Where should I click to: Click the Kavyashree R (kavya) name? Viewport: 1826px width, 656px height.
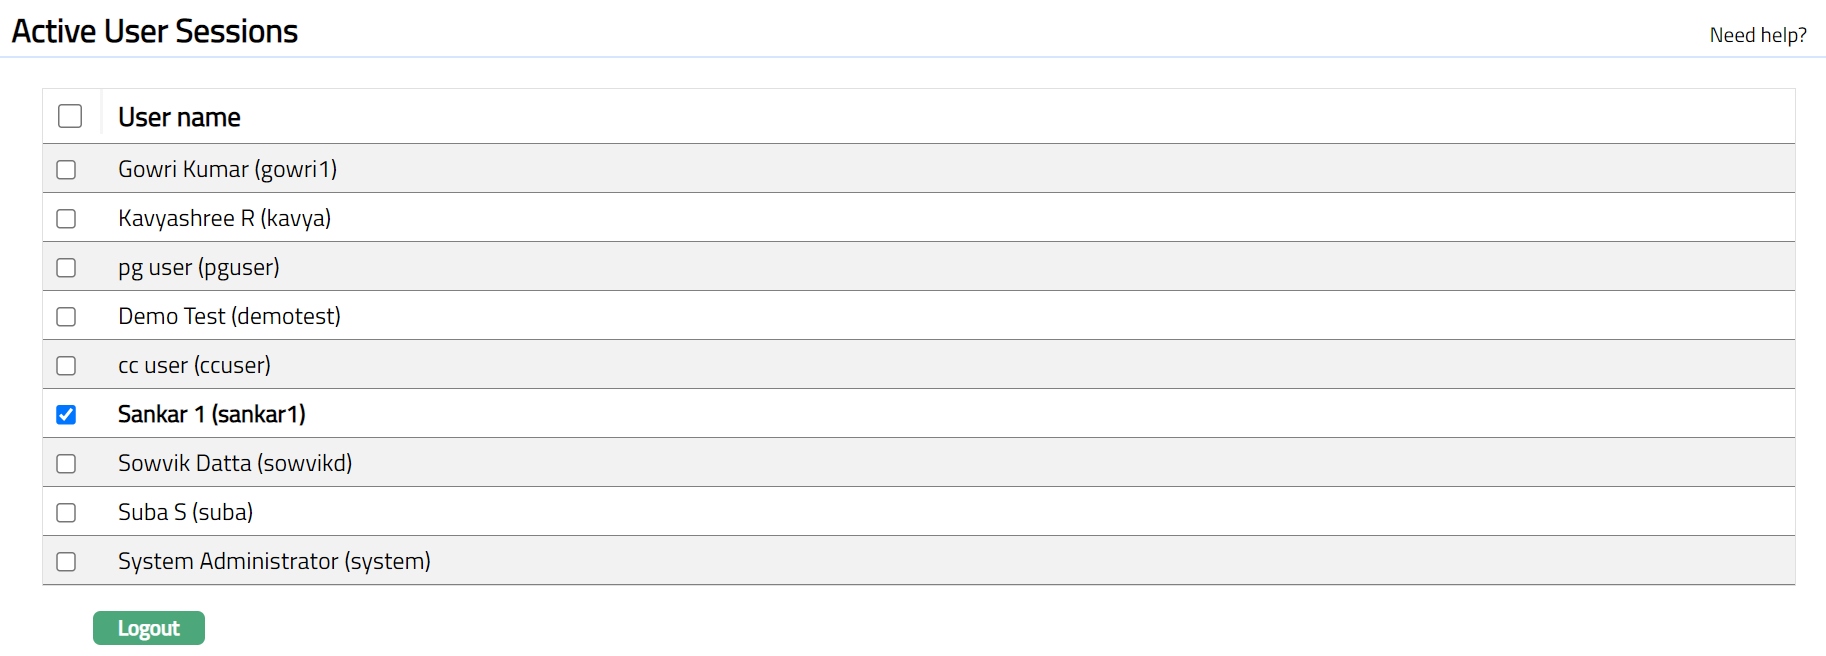(224, 218)
